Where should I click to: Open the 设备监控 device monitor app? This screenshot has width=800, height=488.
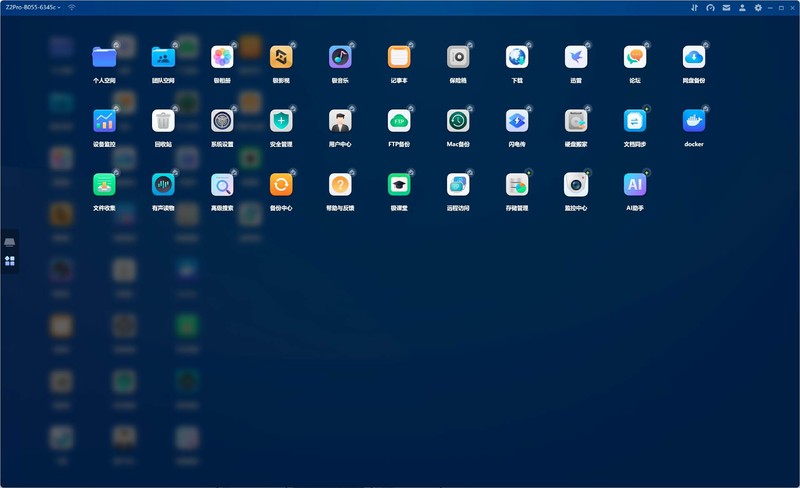104,121
